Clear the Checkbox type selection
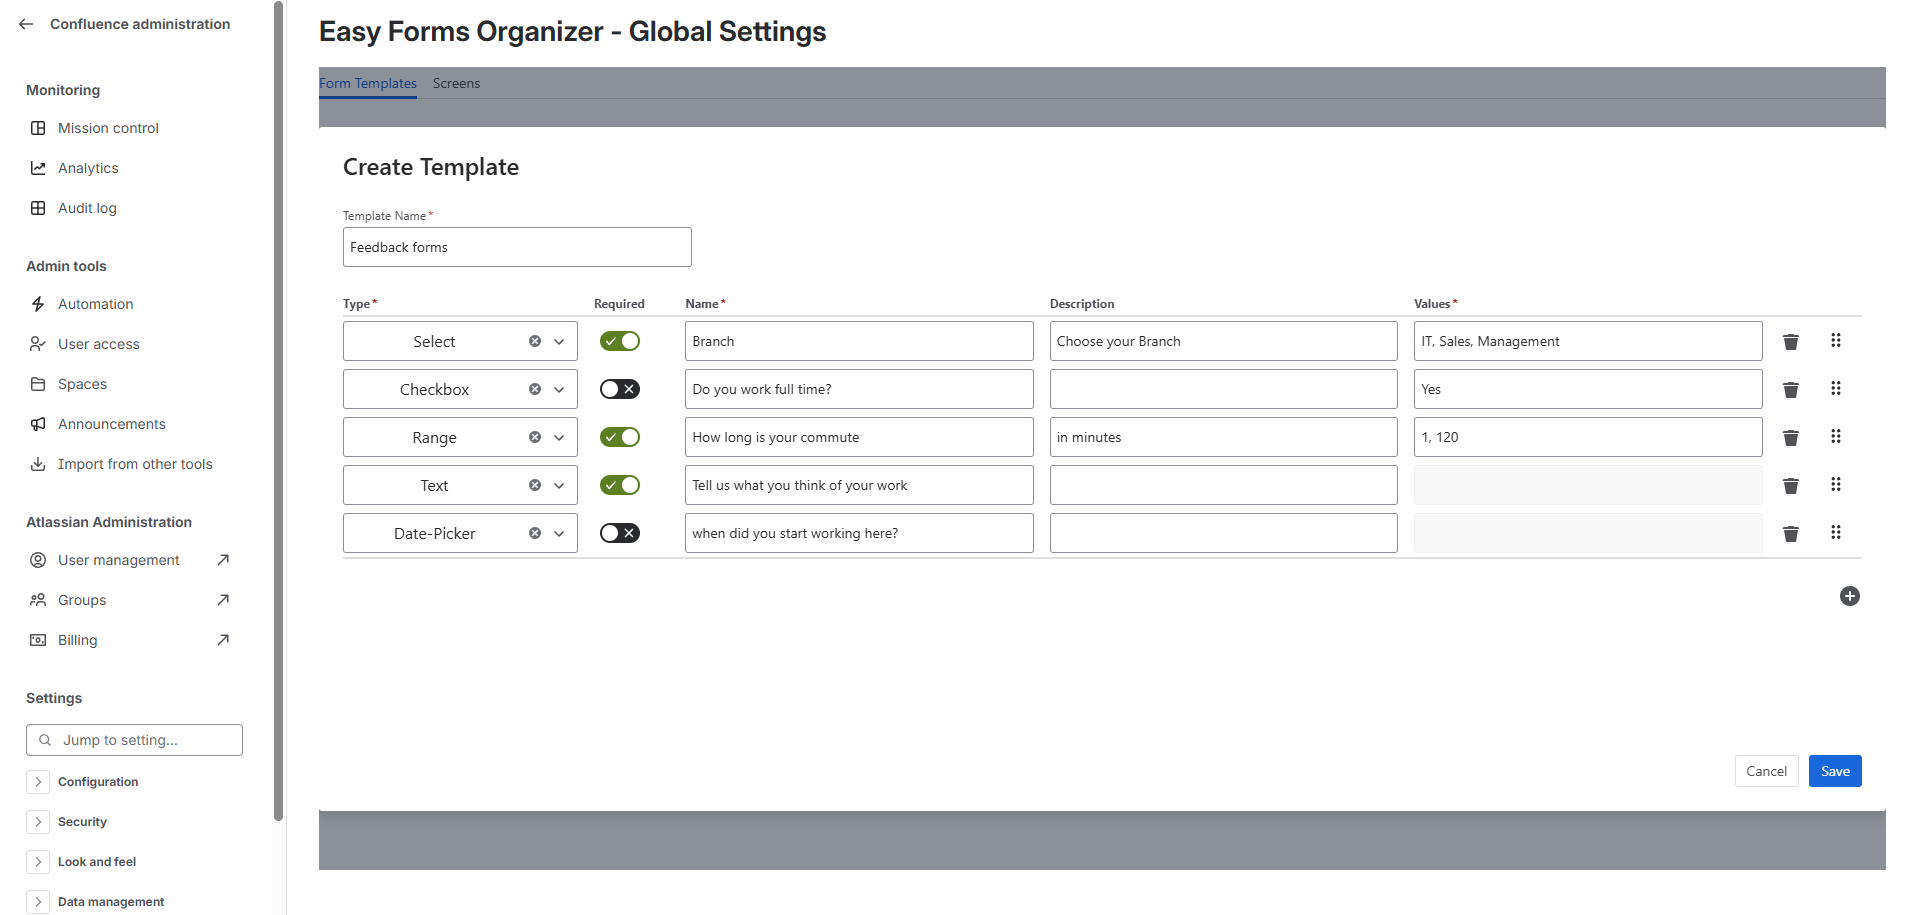This screenshot has height=915, width=1917. coord(535,390)
